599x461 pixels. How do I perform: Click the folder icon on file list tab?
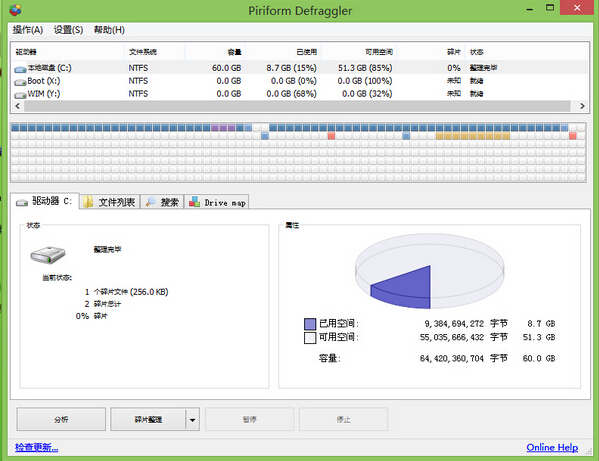(88, 202)
